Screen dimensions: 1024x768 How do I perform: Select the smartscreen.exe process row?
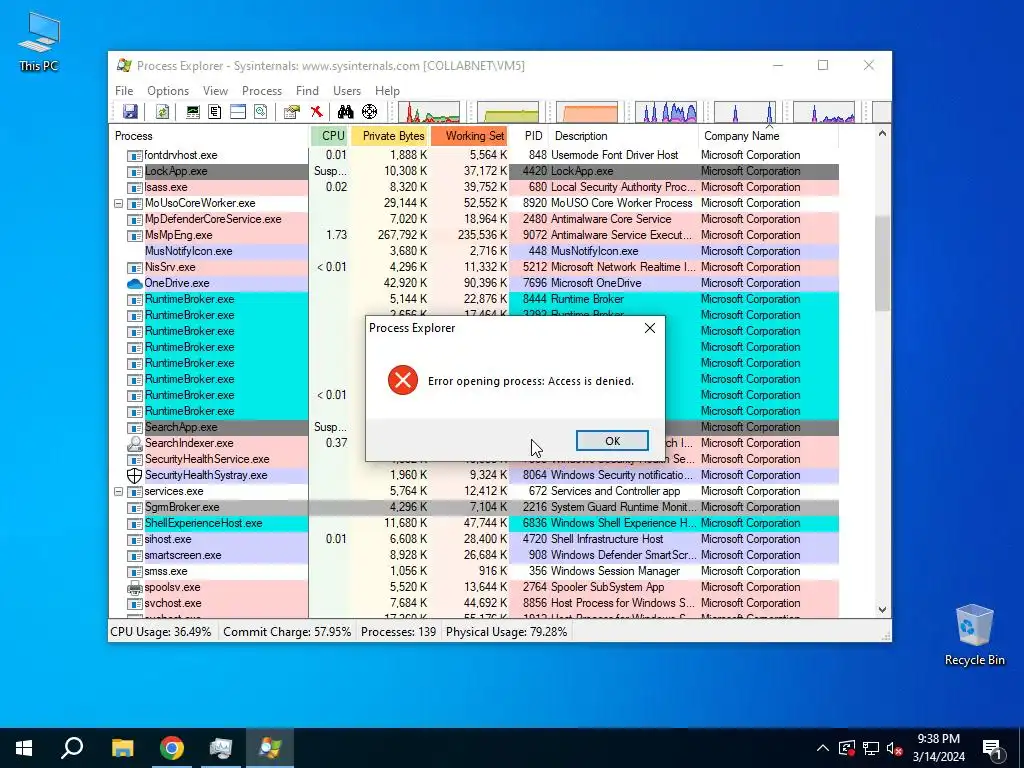tap(474, 555)
